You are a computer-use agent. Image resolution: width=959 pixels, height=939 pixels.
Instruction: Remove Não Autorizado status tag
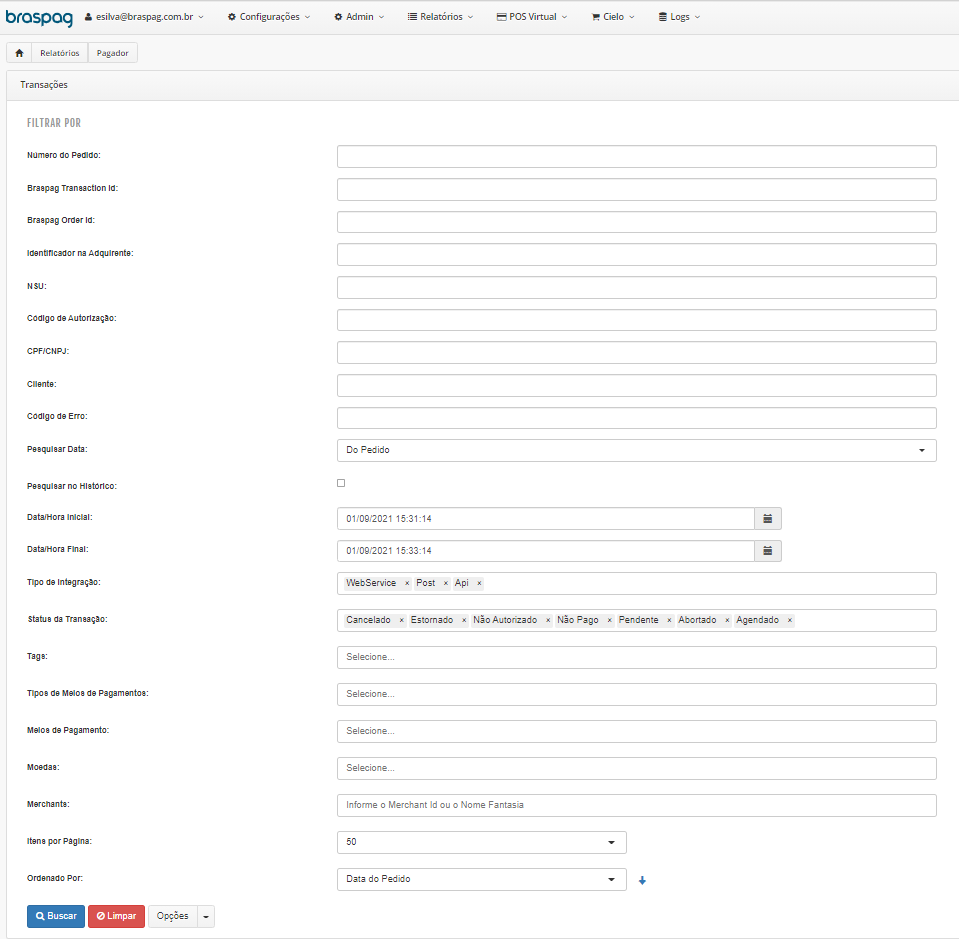(548, 620)
